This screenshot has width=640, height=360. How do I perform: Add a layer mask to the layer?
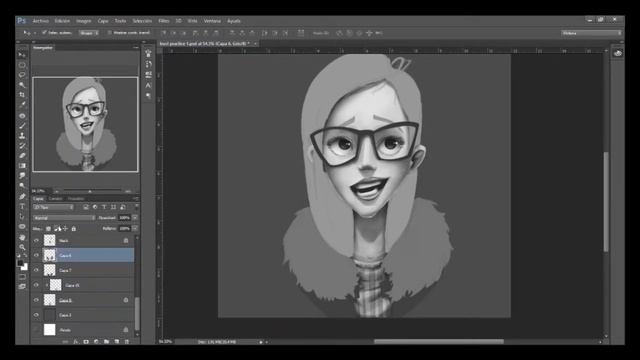click(x=86, y=342)
